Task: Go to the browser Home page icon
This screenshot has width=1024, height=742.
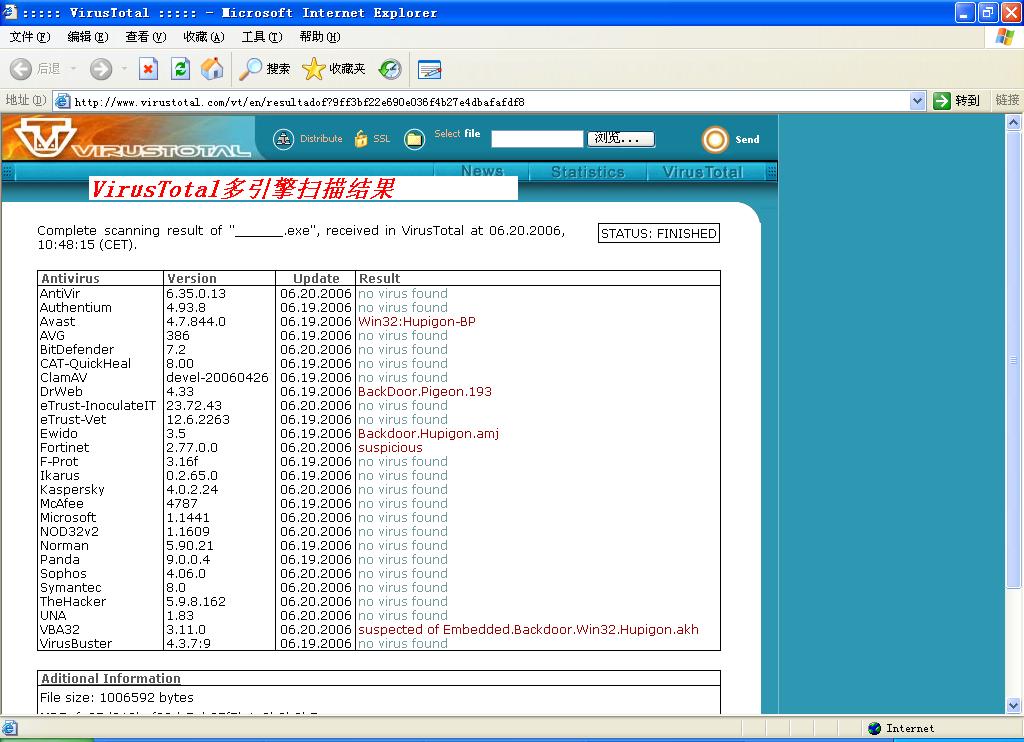Action: [212, 69]
